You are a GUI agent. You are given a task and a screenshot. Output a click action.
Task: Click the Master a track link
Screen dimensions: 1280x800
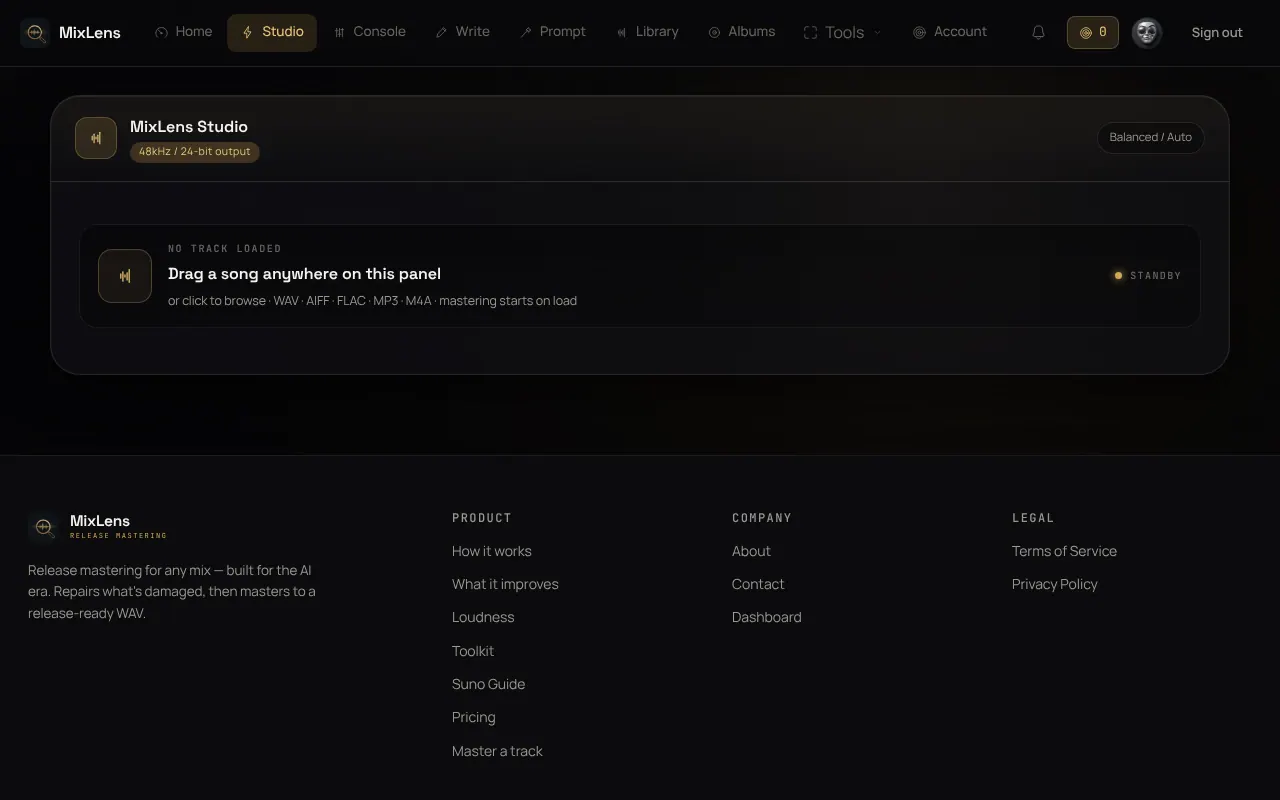[x=497, y=751]
